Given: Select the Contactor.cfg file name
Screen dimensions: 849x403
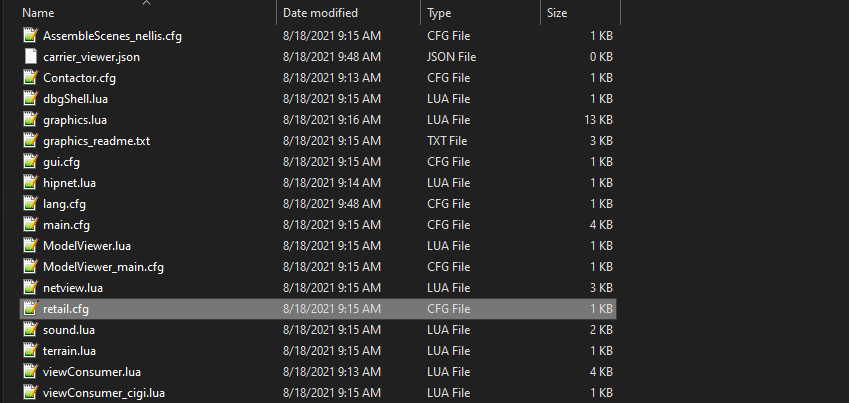Looking at the screenshot, I should coord(80,77).
